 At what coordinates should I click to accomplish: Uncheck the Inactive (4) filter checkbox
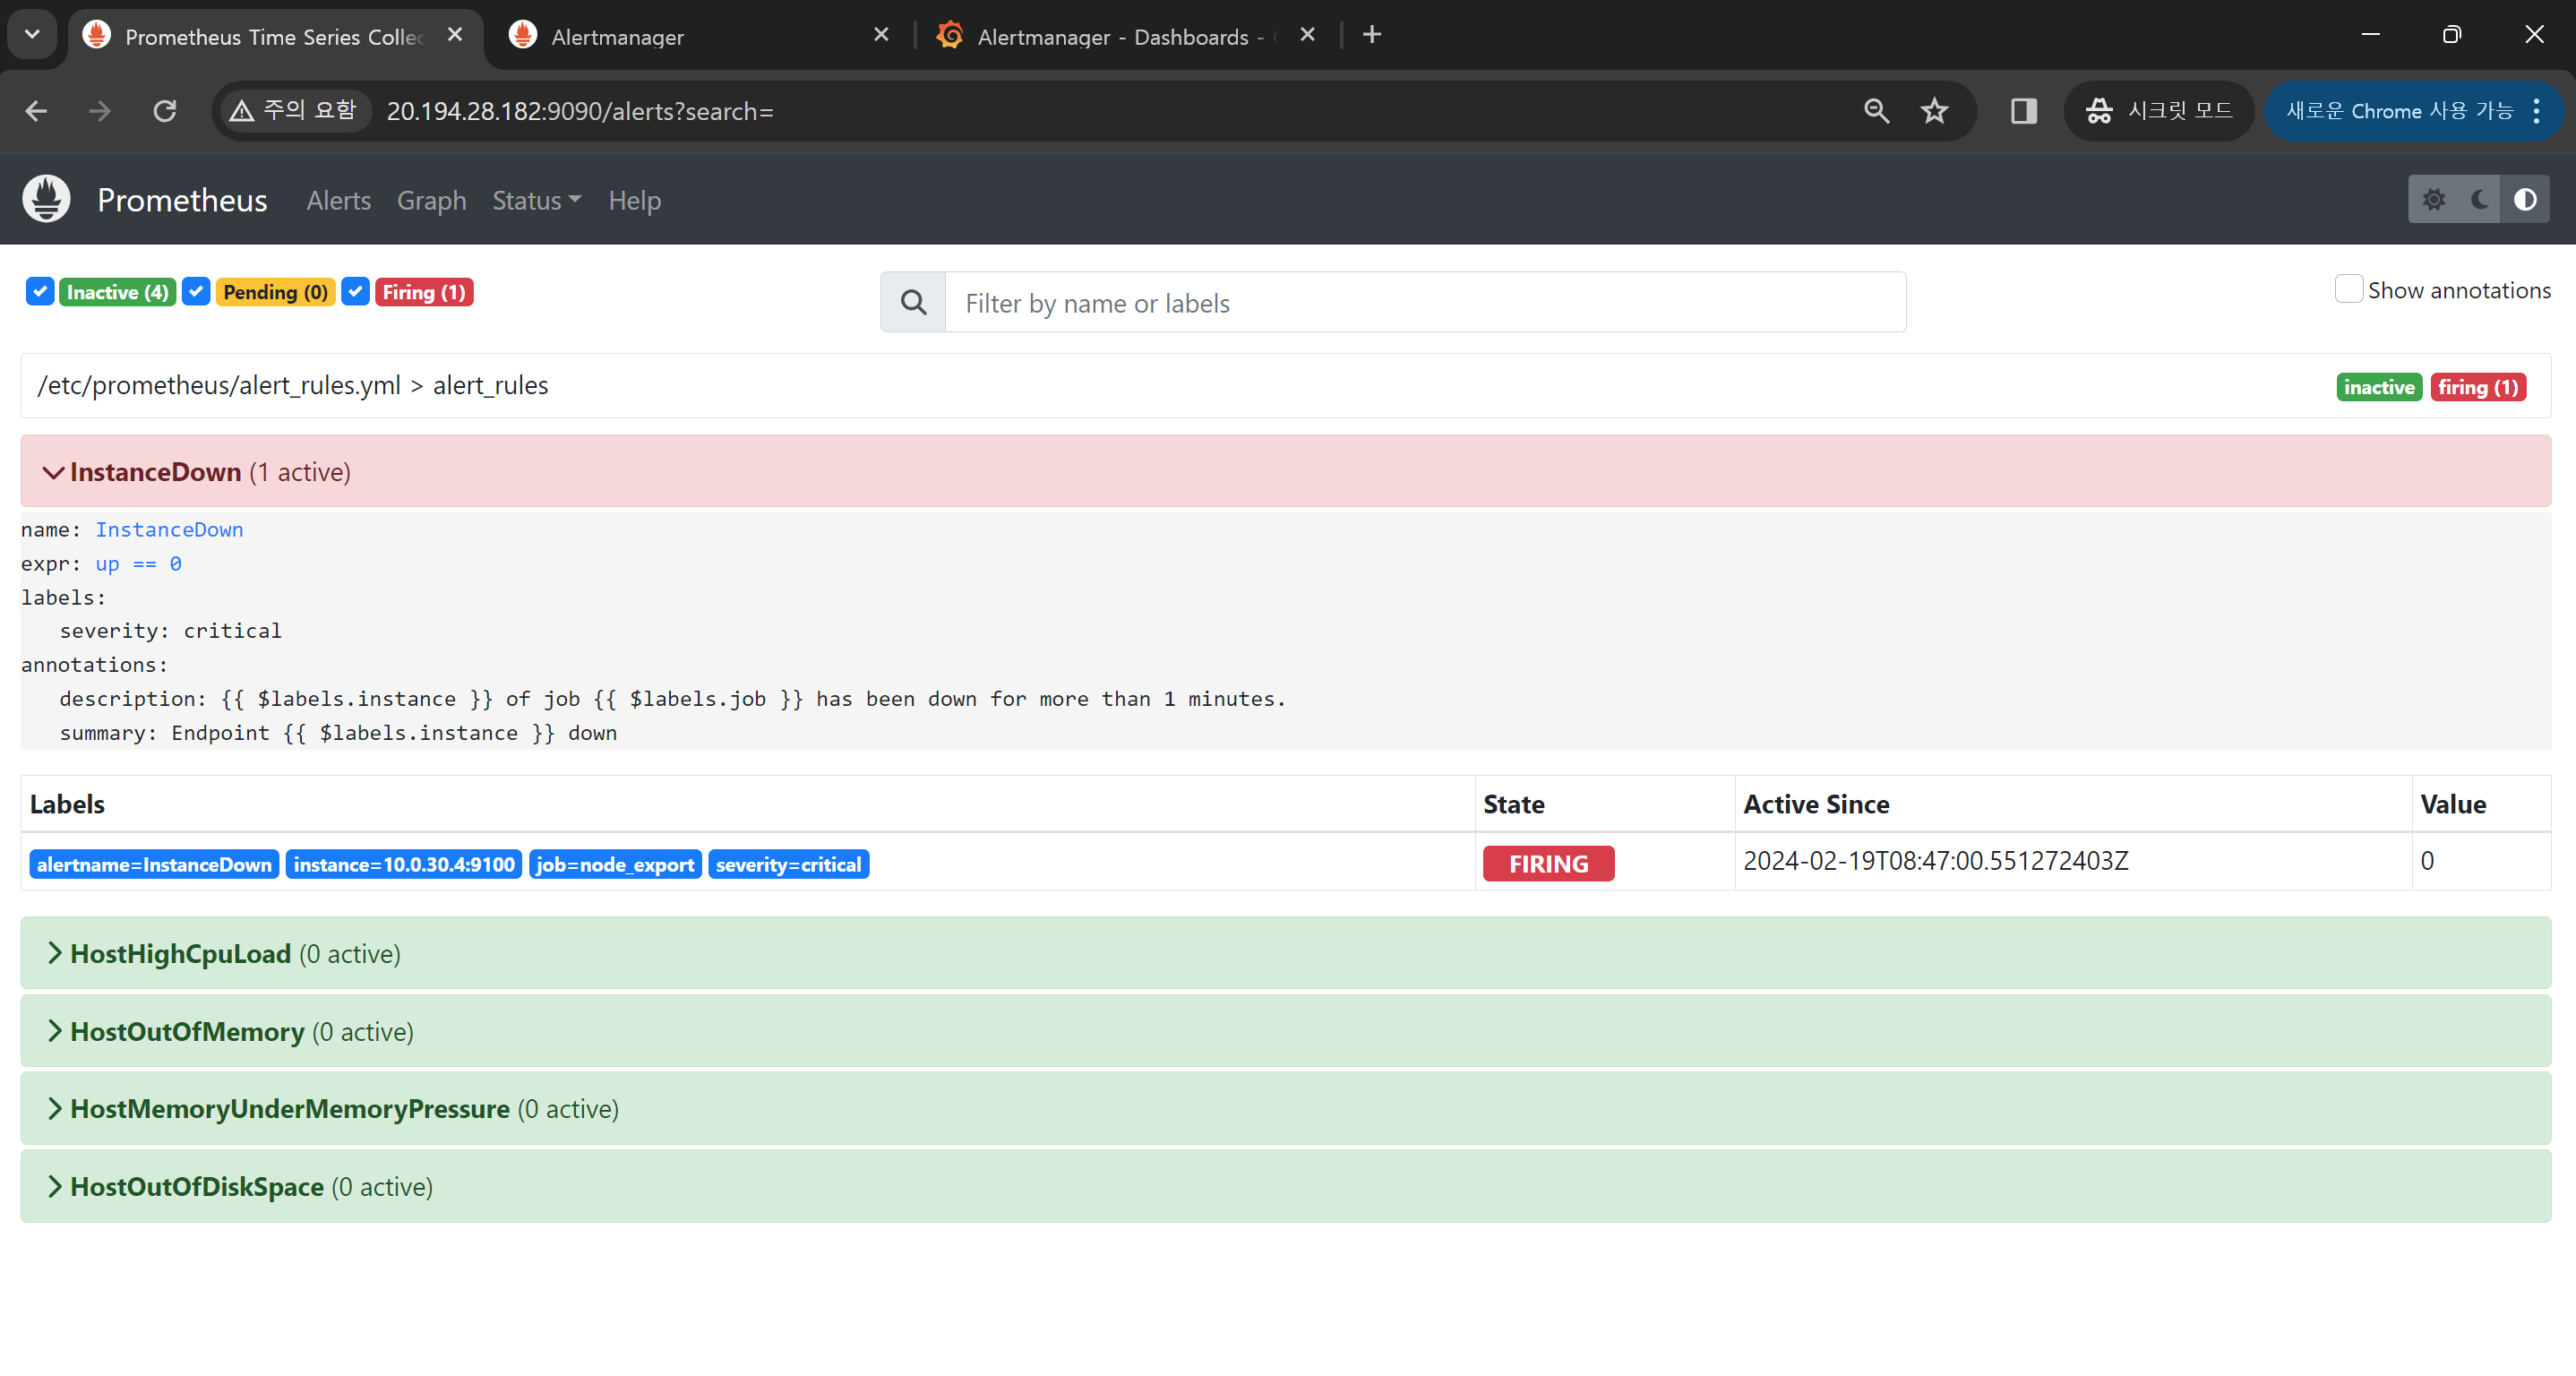click(40, 292)
